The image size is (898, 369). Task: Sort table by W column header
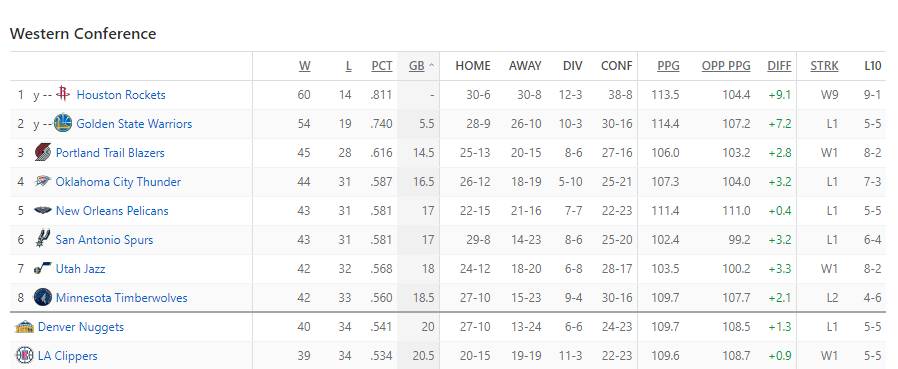305,66
